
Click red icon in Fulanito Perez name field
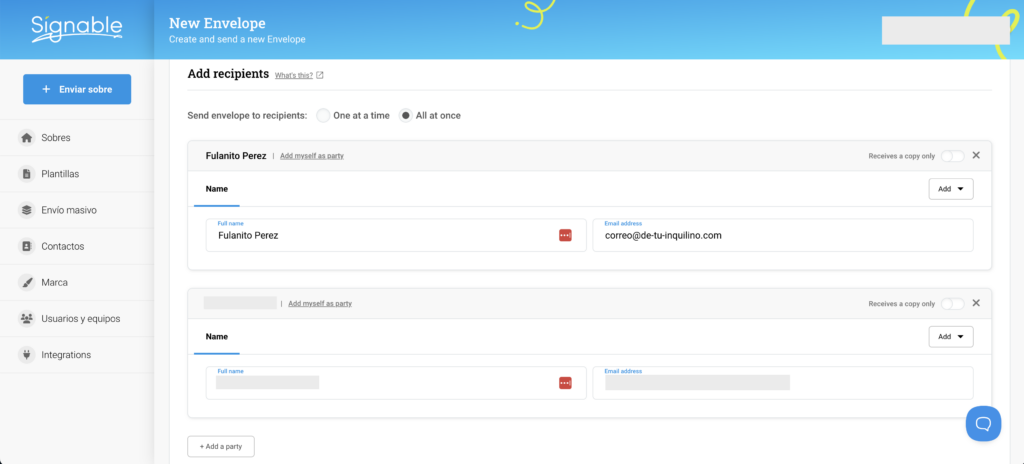coord(565,235)
